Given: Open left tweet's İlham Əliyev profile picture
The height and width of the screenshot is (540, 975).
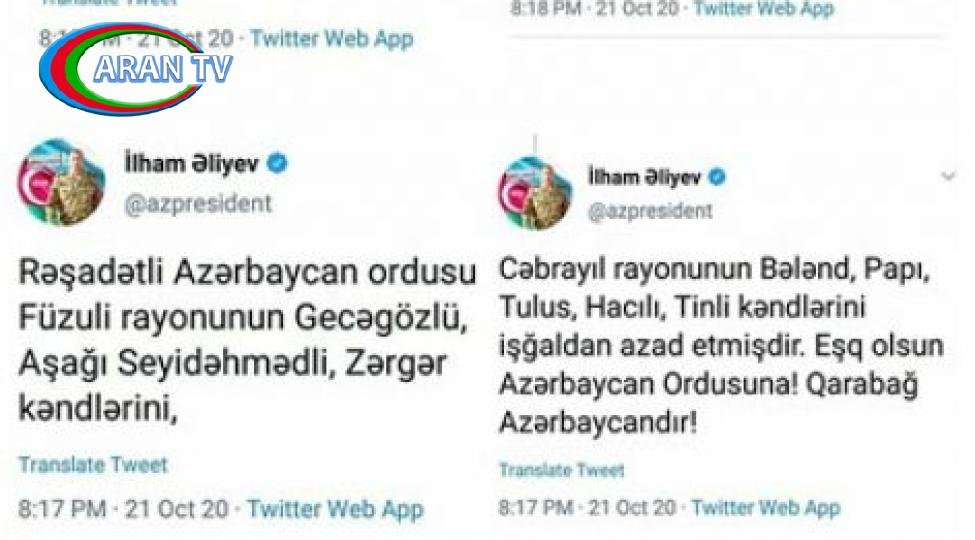Looking at the screenshot, I should pos(61,182).
